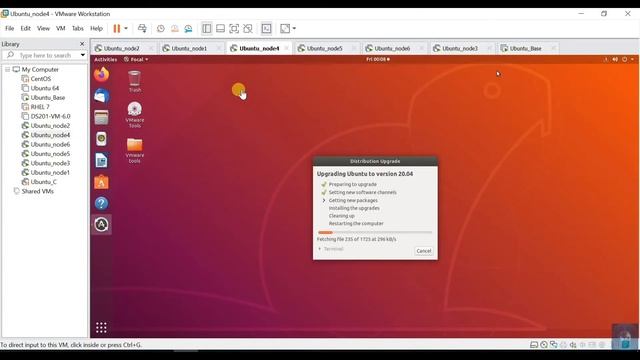Click the Send Ctrl+Alt+Del toolbar icon
640x360 pixels.
click(x=142, y=29)
